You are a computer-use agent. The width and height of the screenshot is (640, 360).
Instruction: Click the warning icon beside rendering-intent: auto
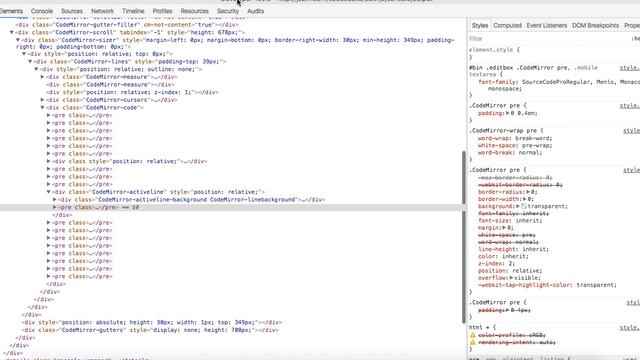pos(473,342)
